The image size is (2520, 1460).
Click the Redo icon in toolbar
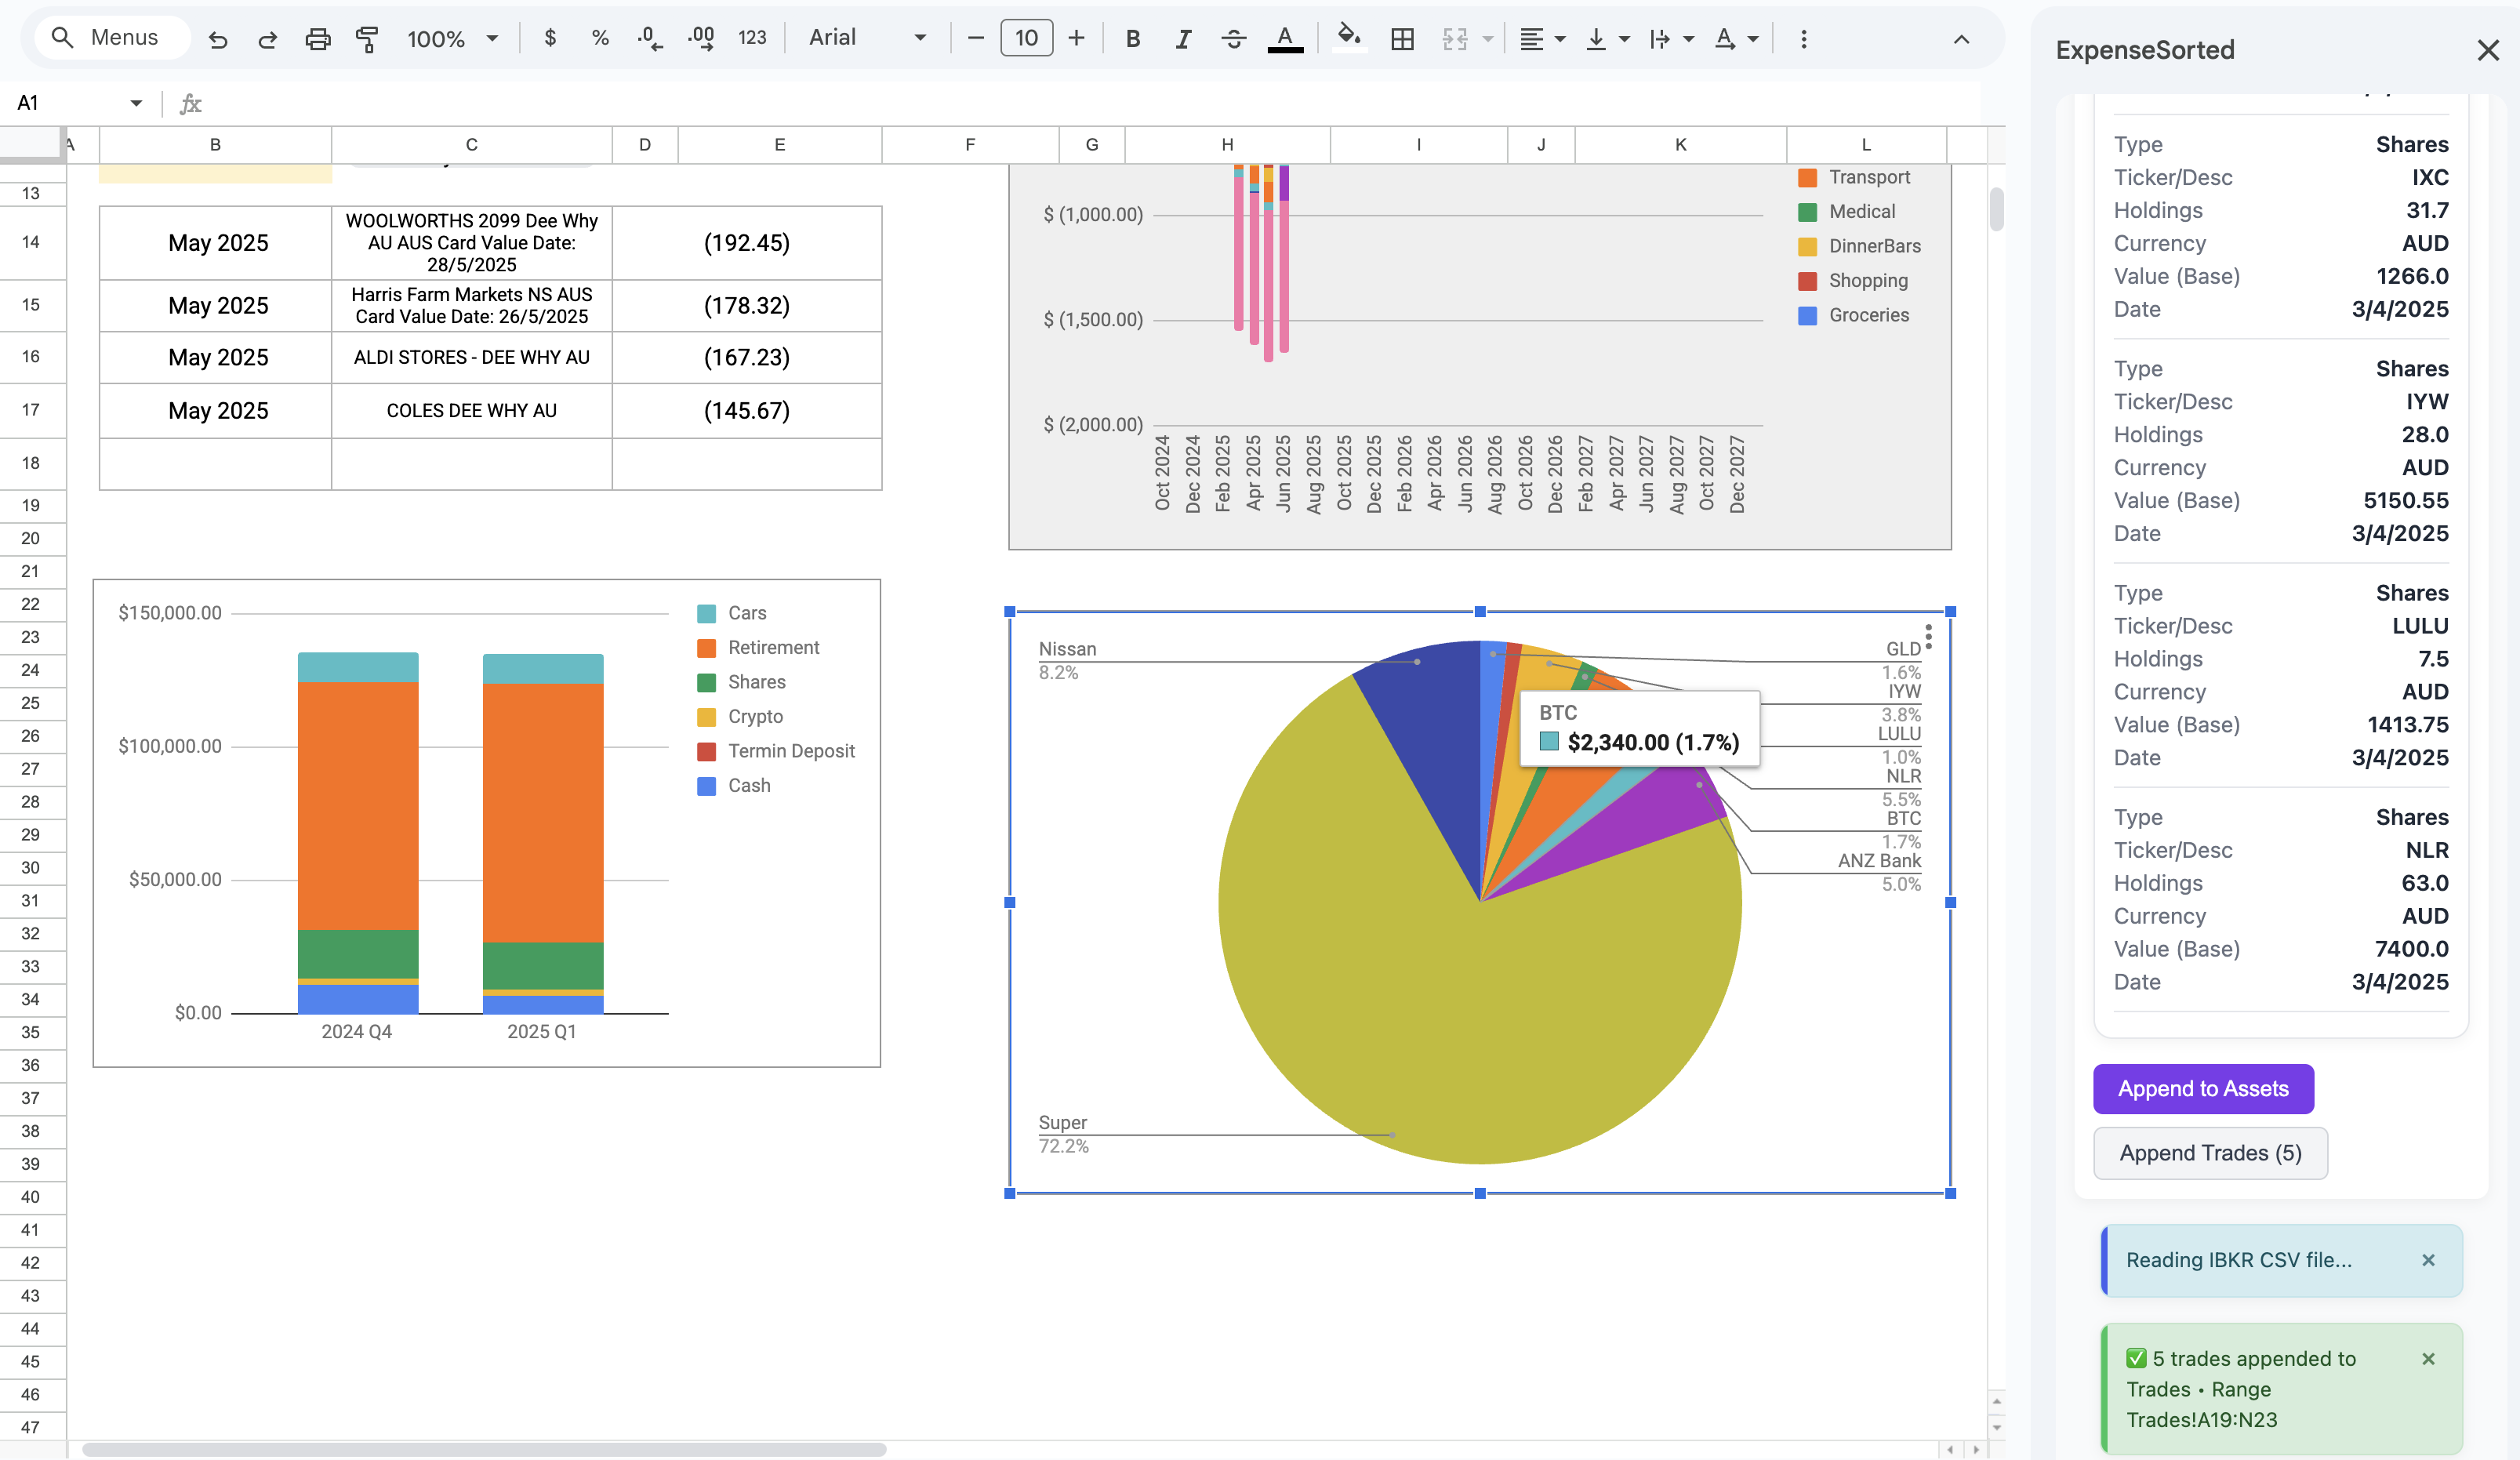[x=267, y=39]
